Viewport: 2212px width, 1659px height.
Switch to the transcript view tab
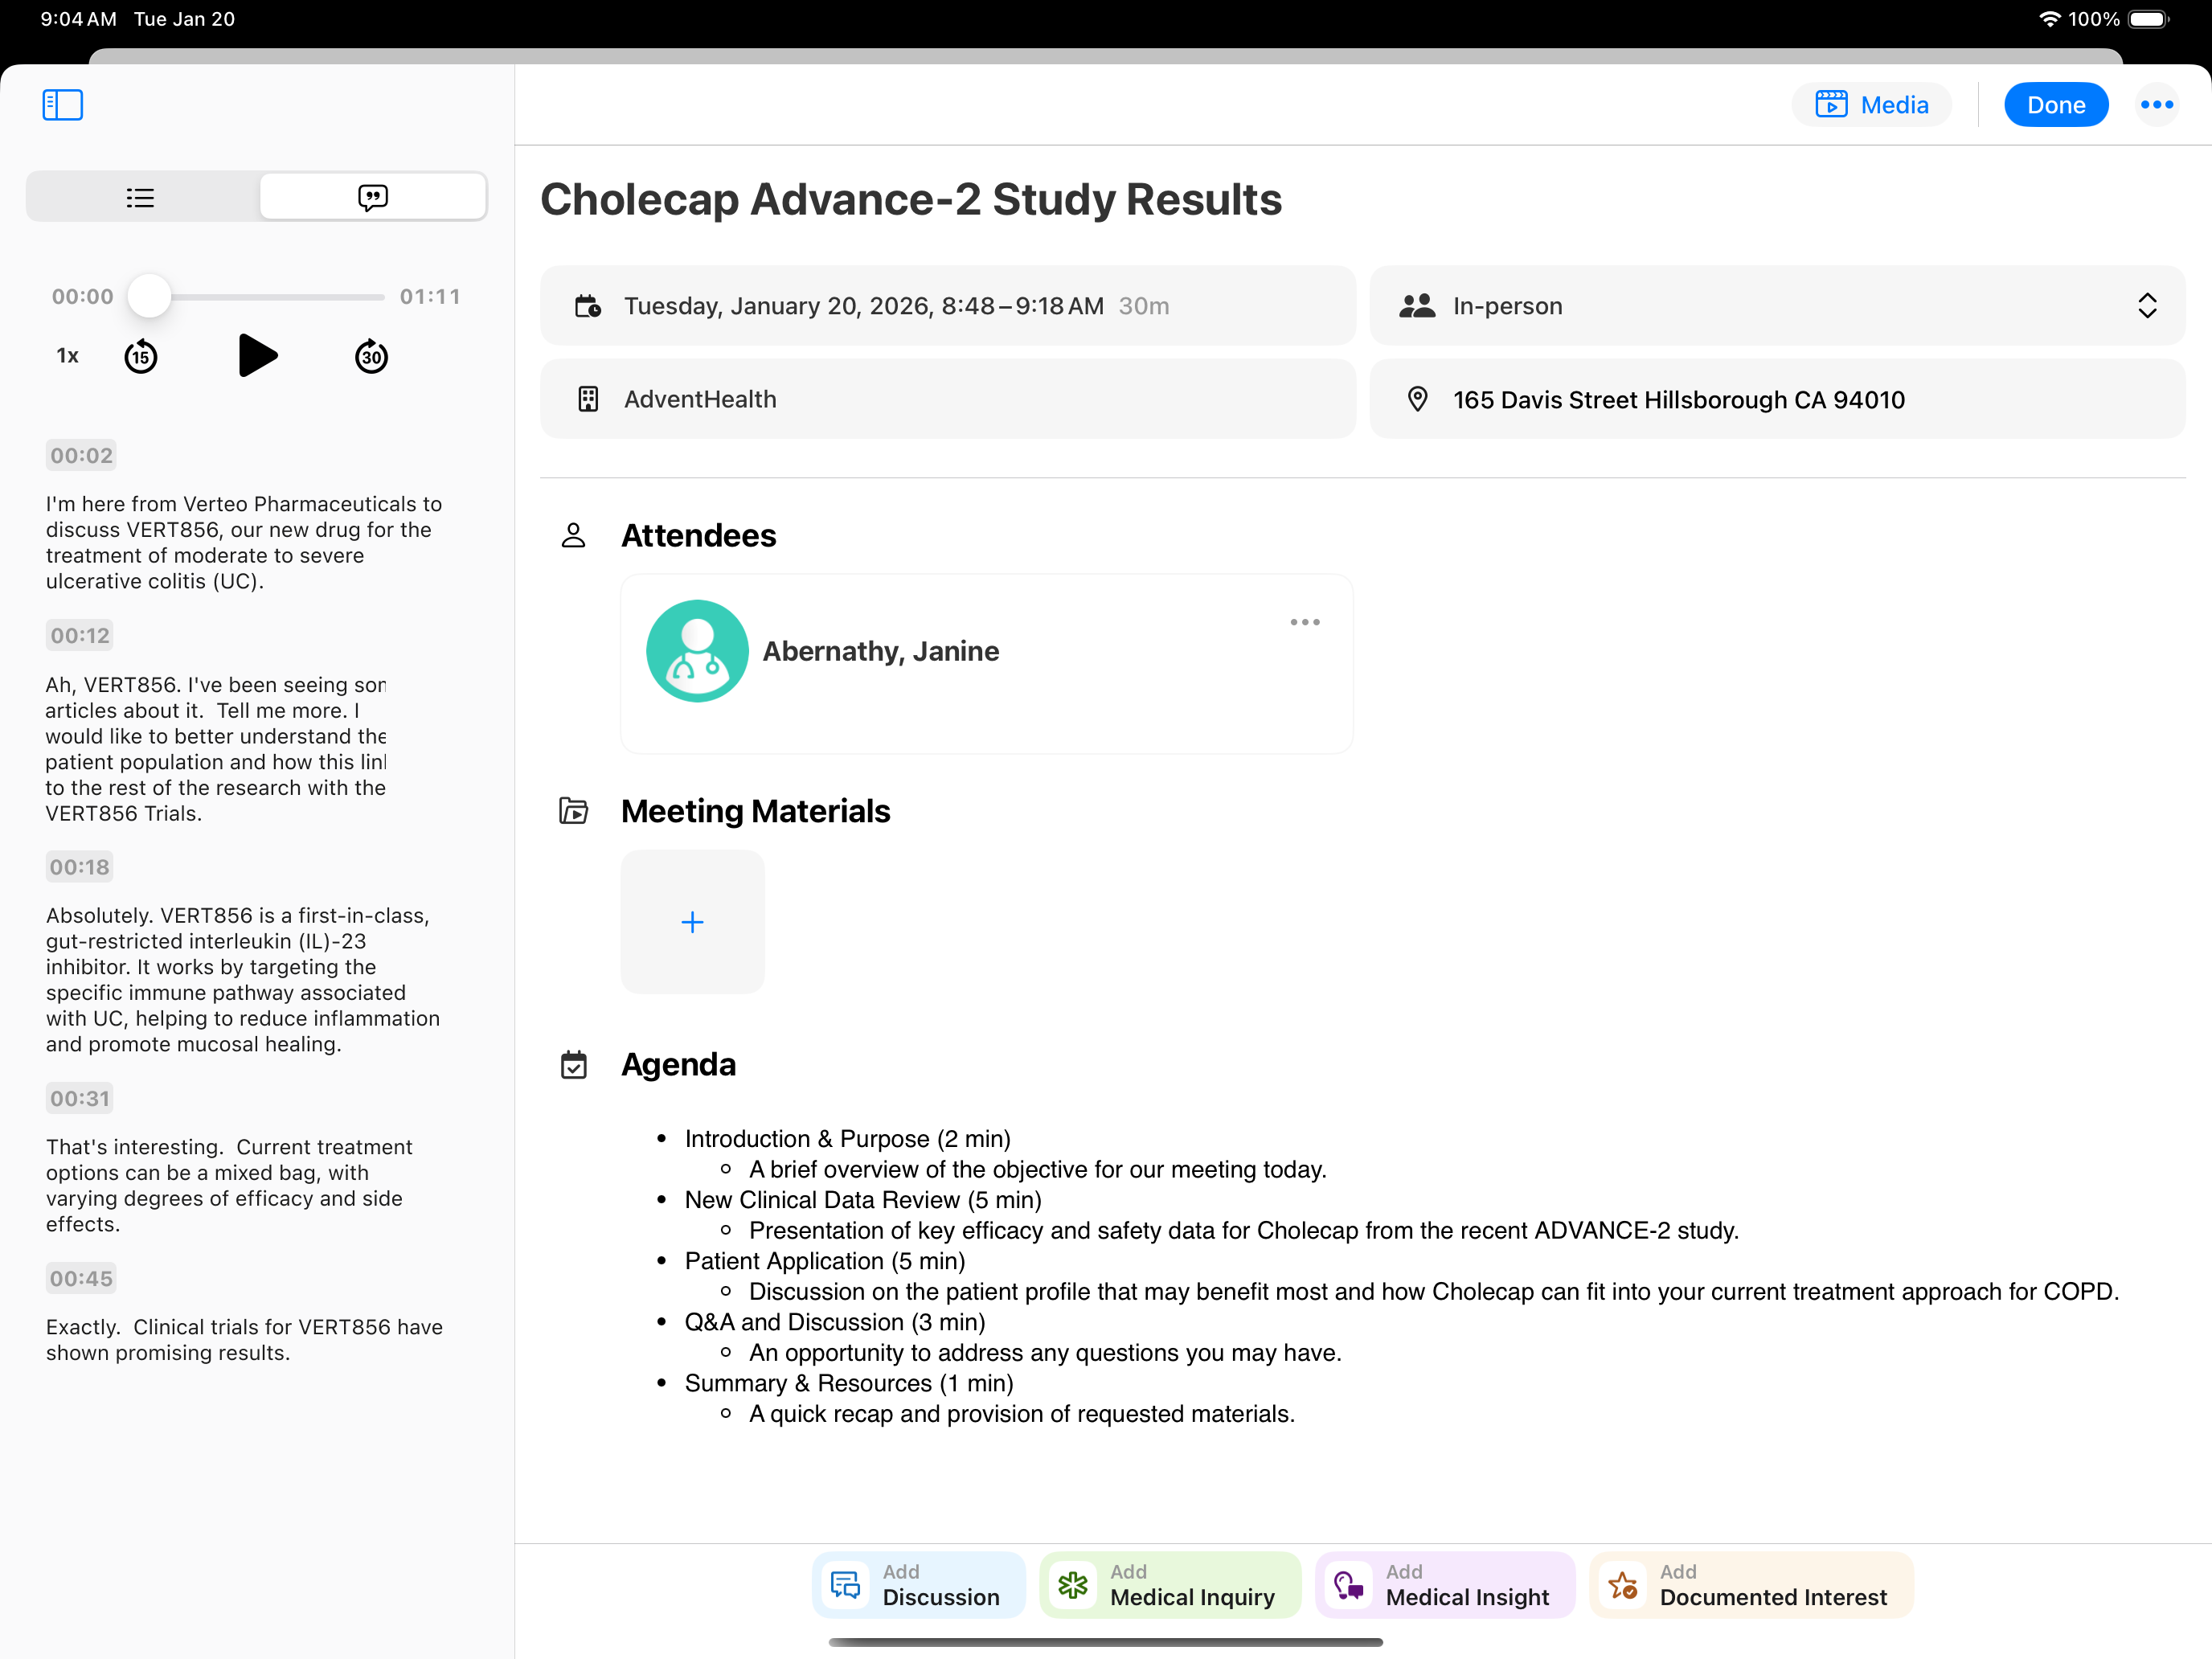click(x=373, y=197)
